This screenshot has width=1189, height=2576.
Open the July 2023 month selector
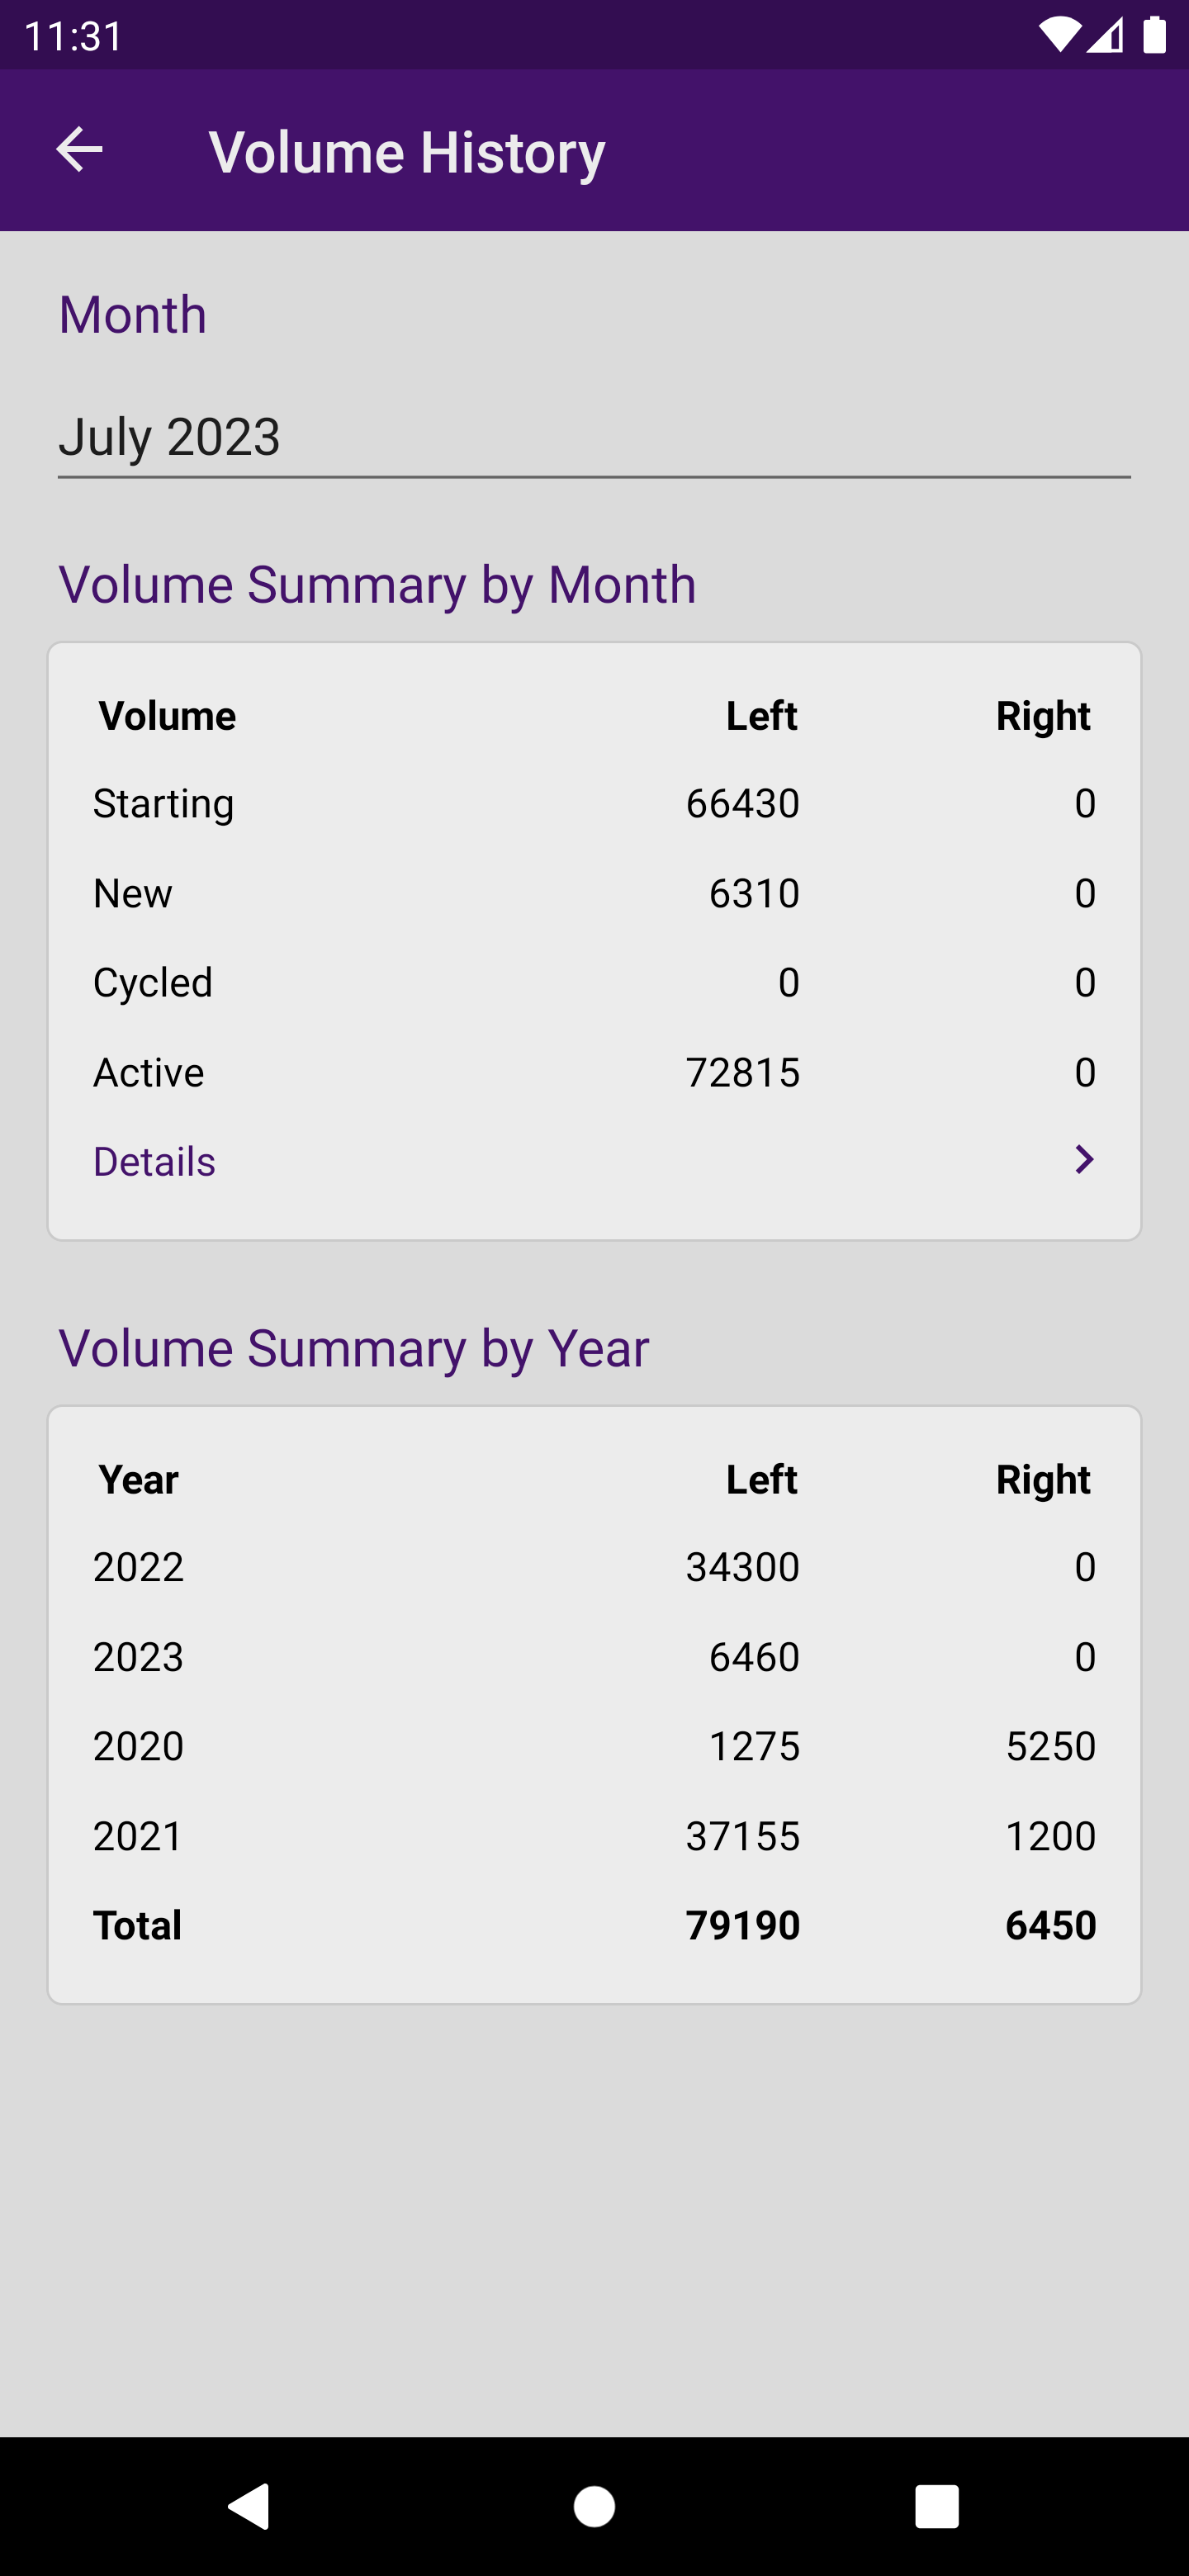(594, 437)
